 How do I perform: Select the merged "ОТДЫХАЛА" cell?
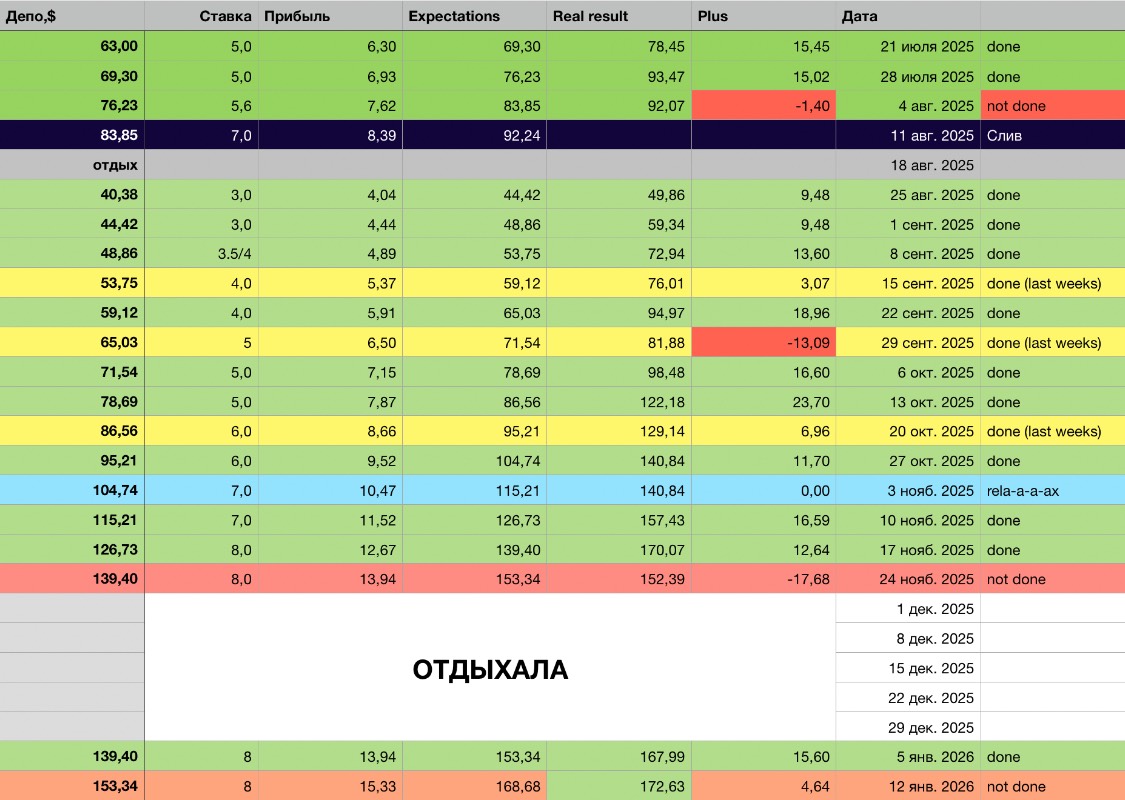point(490,669)
